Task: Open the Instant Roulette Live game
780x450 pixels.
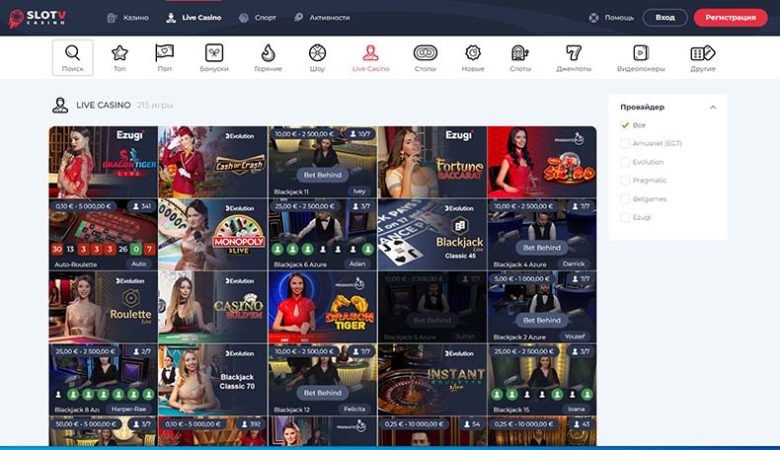Action: [x=432, y=380]
